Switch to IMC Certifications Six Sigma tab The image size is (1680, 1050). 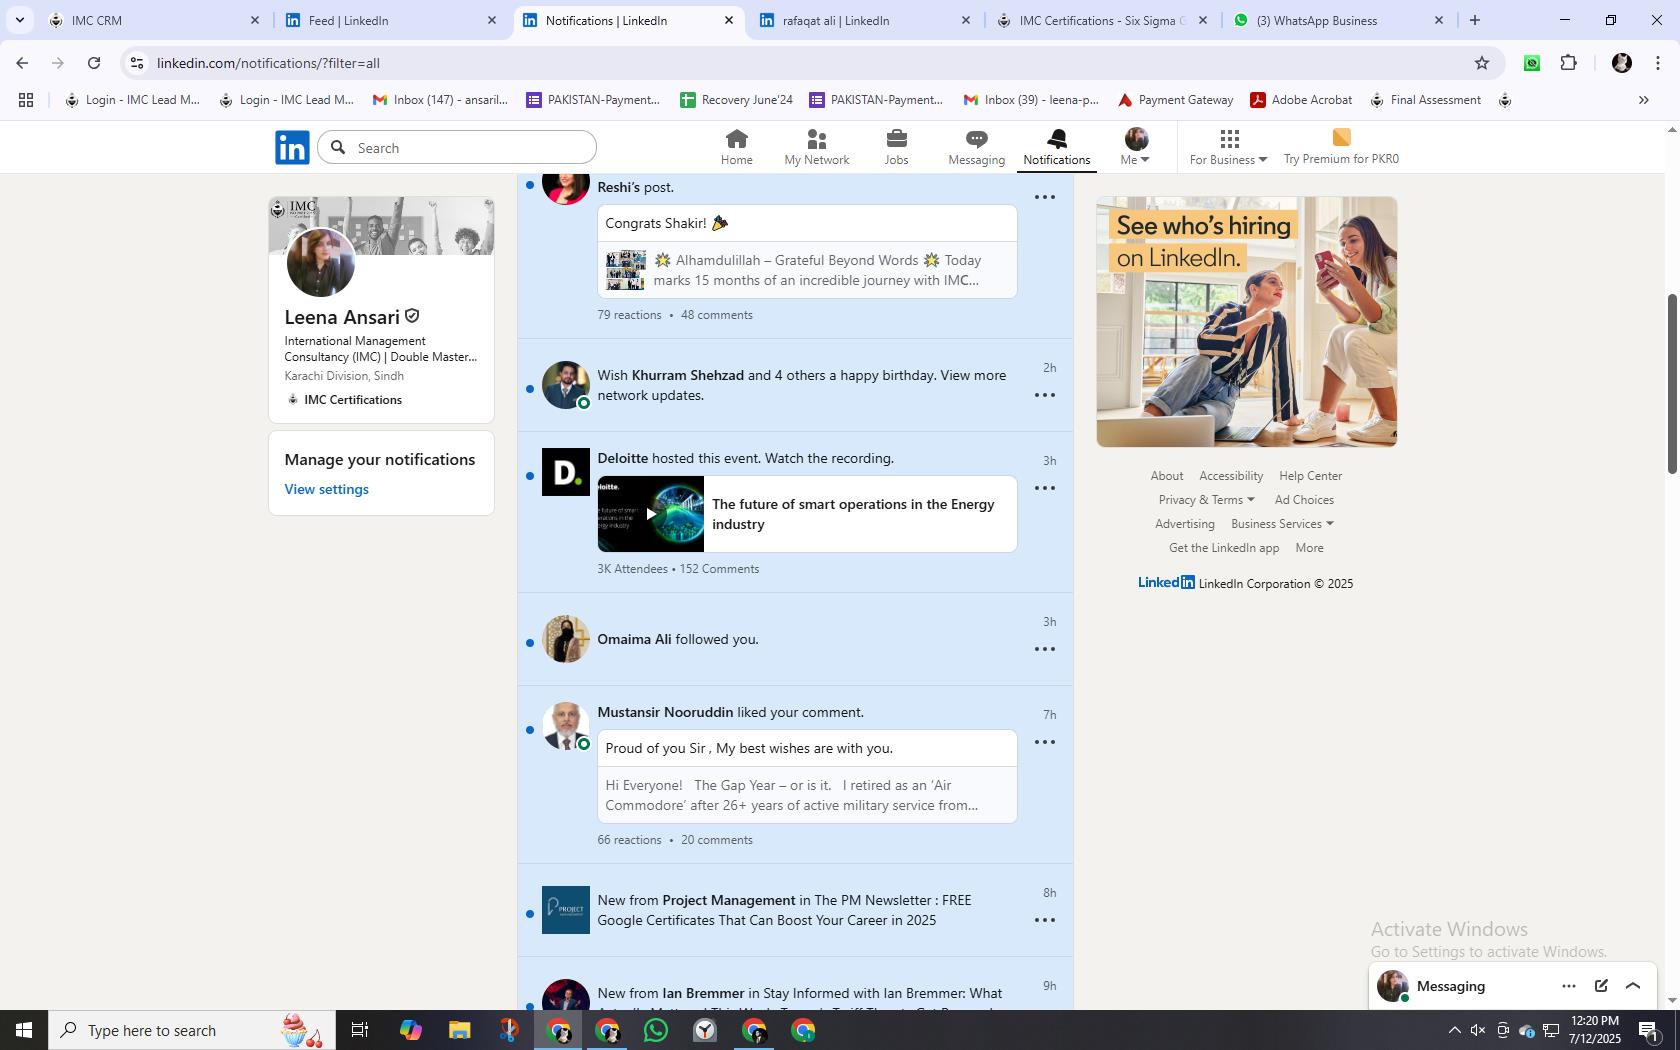click(x=1100, y=20)
